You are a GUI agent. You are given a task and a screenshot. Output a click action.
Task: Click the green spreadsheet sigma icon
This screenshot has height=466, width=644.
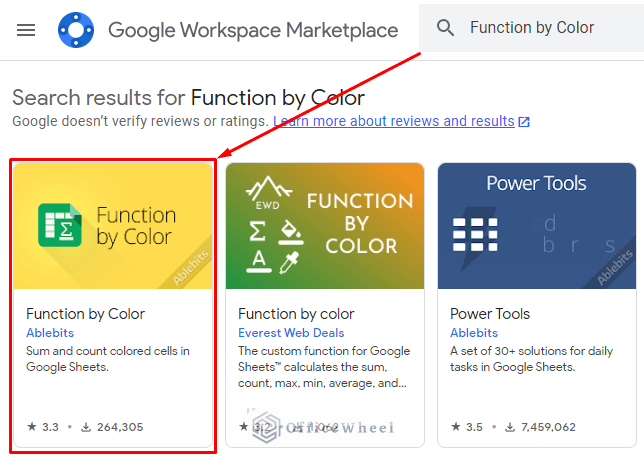point(60,225)
